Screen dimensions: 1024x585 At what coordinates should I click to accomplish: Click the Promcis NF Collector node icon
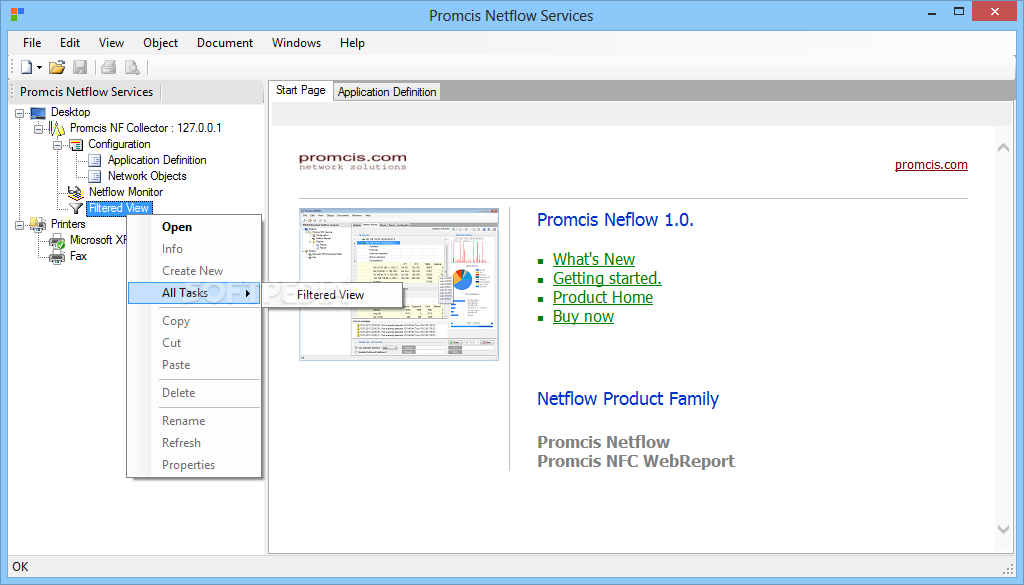(57, 129)
